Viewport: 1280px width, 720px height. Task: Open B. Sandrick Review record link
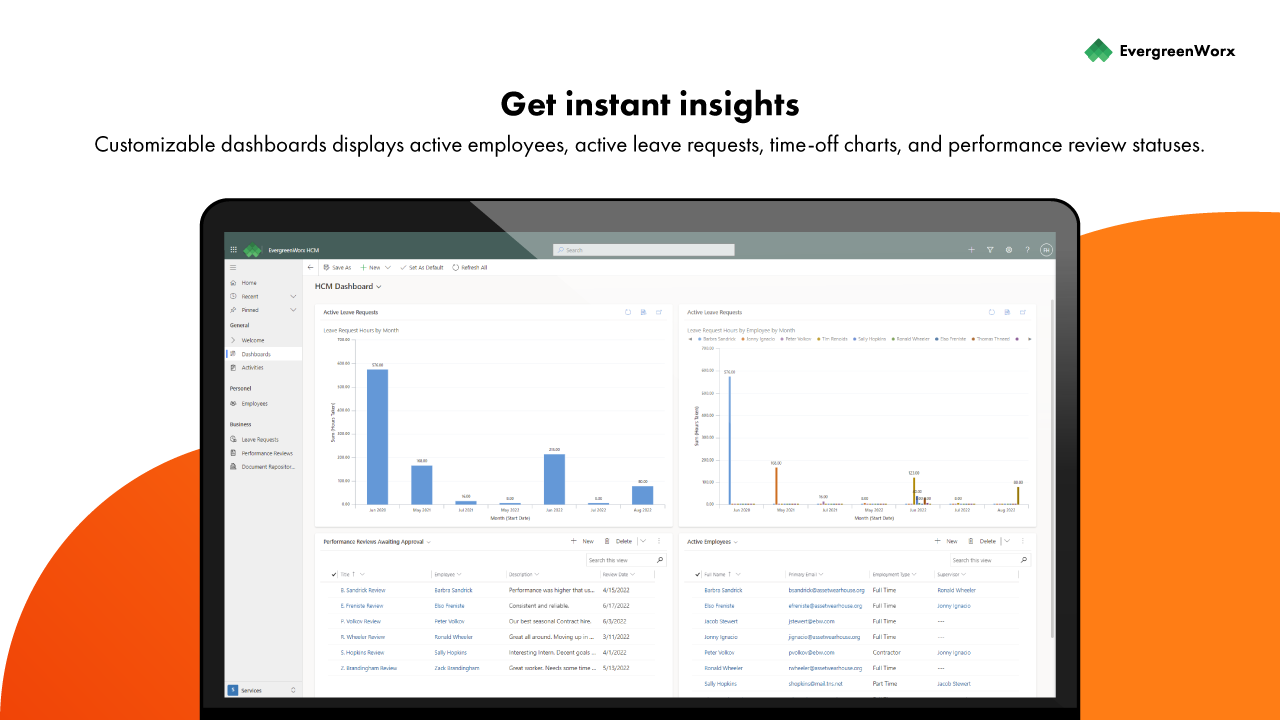click(363, 590)
